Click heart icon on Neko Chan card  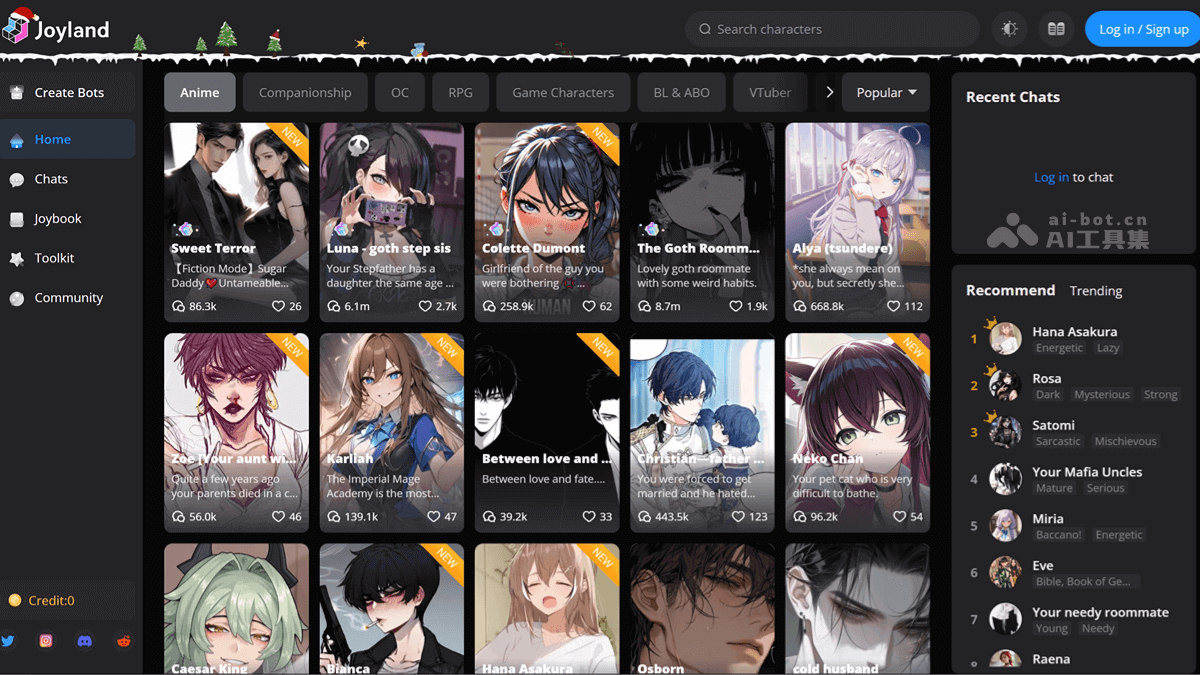tap(900, 517)
